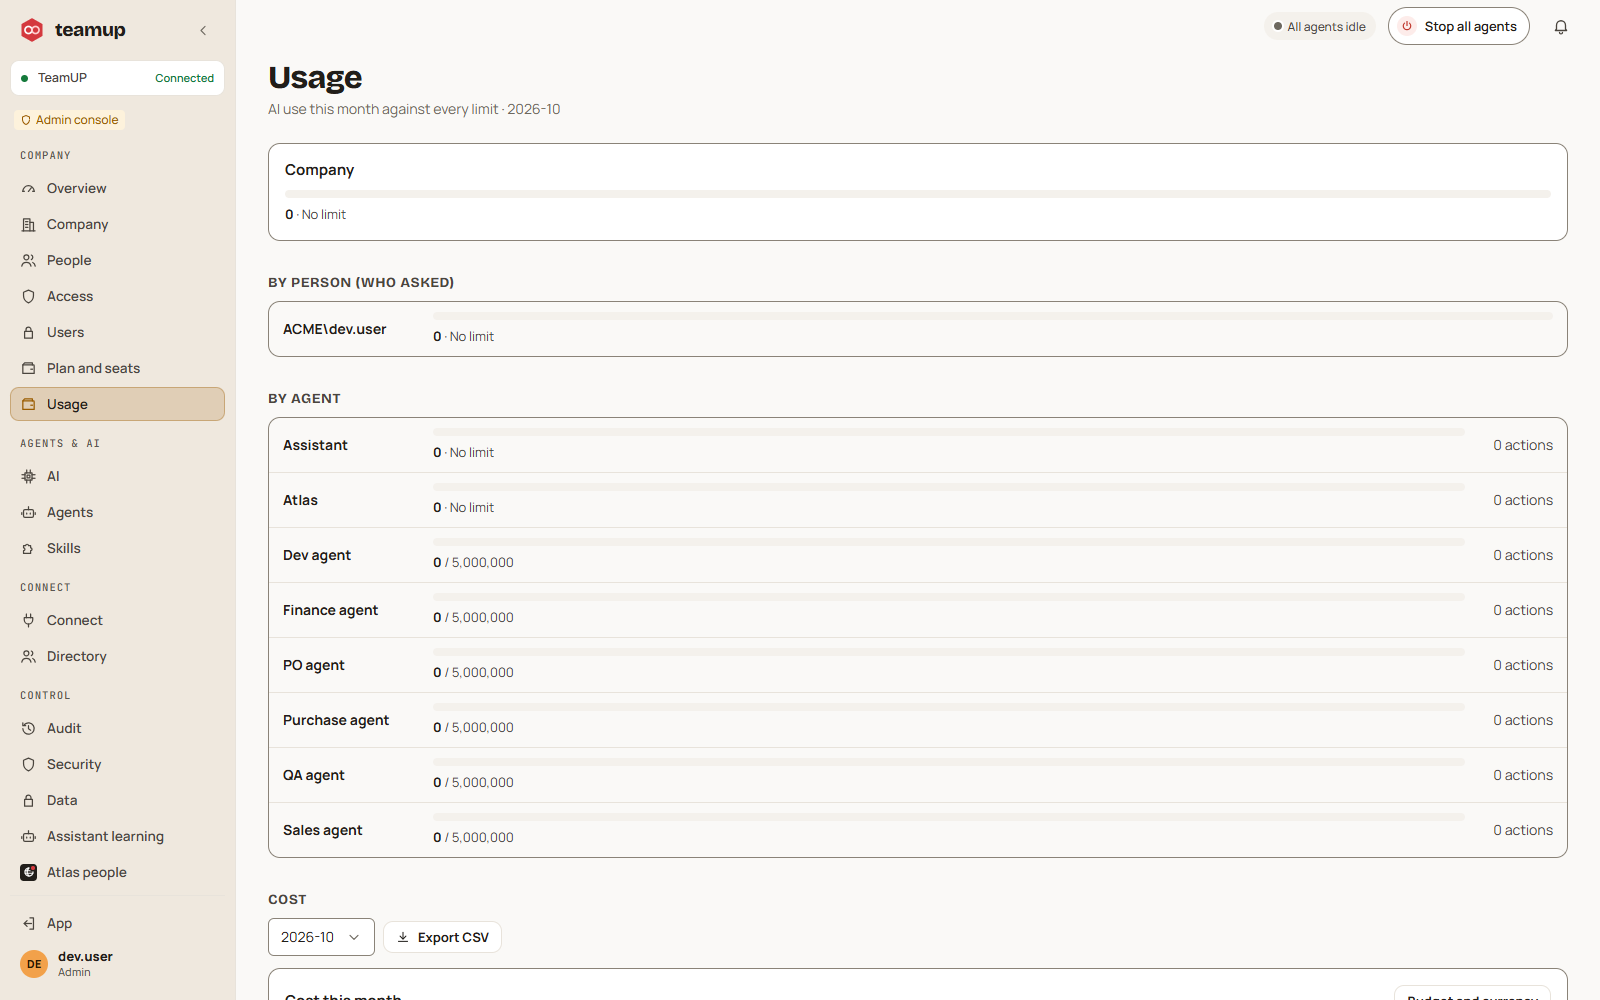Image resolution: width=1600 pixels, height=1000 pixels.
Task: Open App from the sidebar bottom
Action: tap(117, 923)
